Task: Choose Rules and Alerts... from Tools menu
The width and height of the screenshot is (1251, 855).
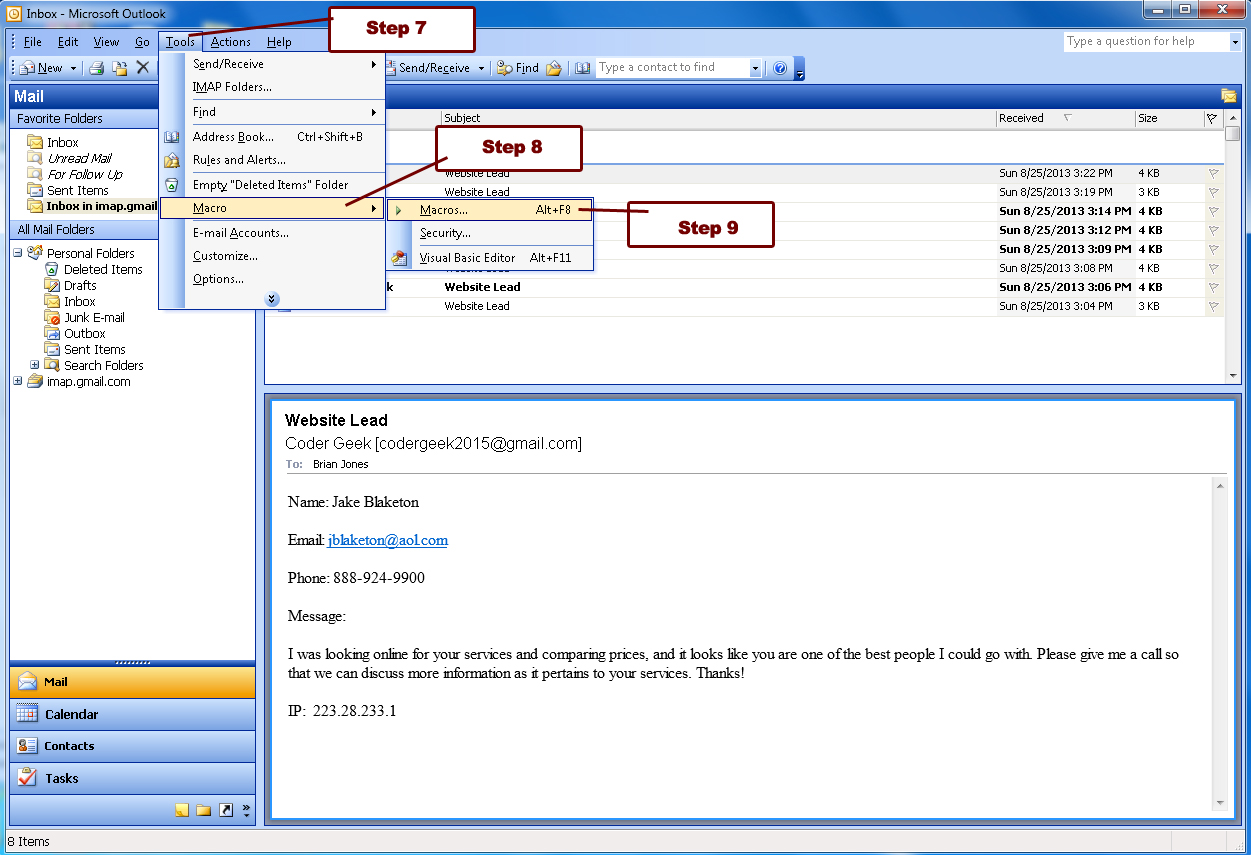Action: point(239,160)
